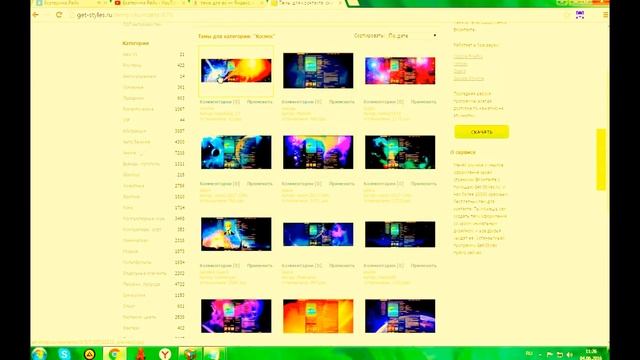Open the blue-orange theme with yellow figure
Viewport: 640px width, 360px height.
(236, 234)
